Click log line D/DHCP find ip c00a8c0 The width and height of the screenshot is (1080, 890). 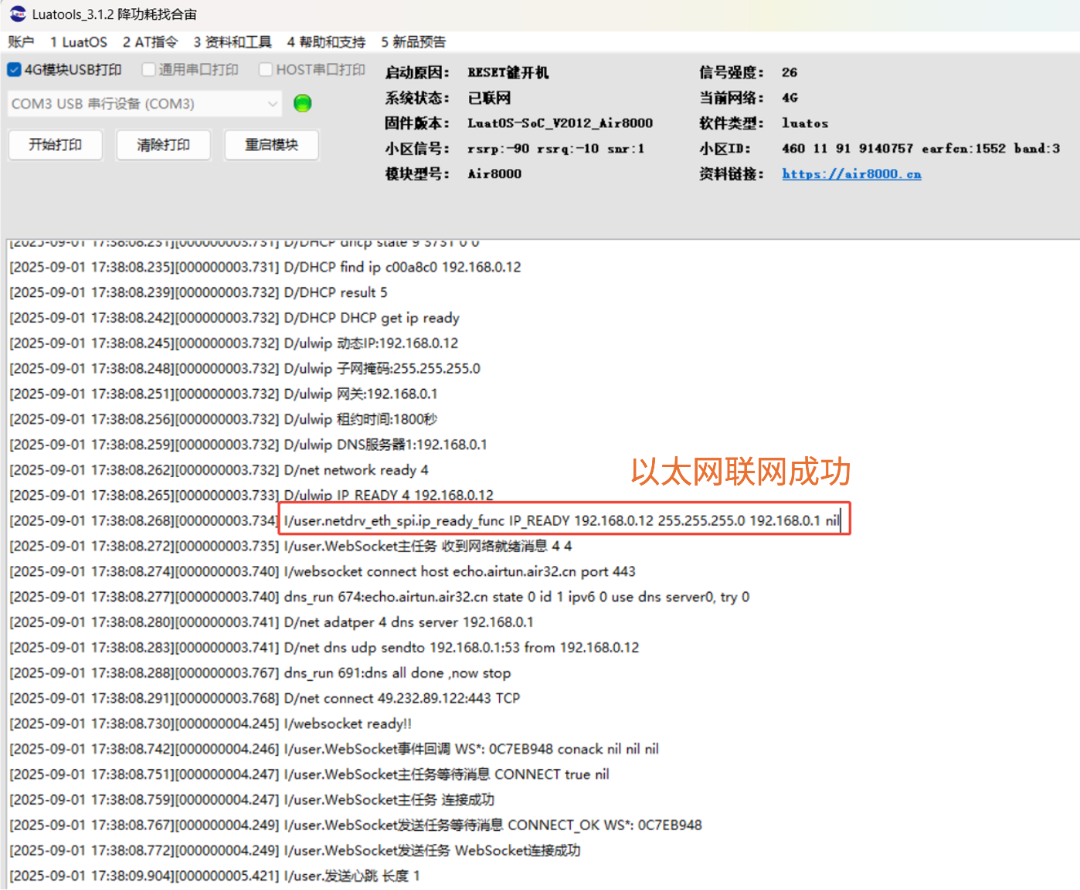tap(265, 267)
